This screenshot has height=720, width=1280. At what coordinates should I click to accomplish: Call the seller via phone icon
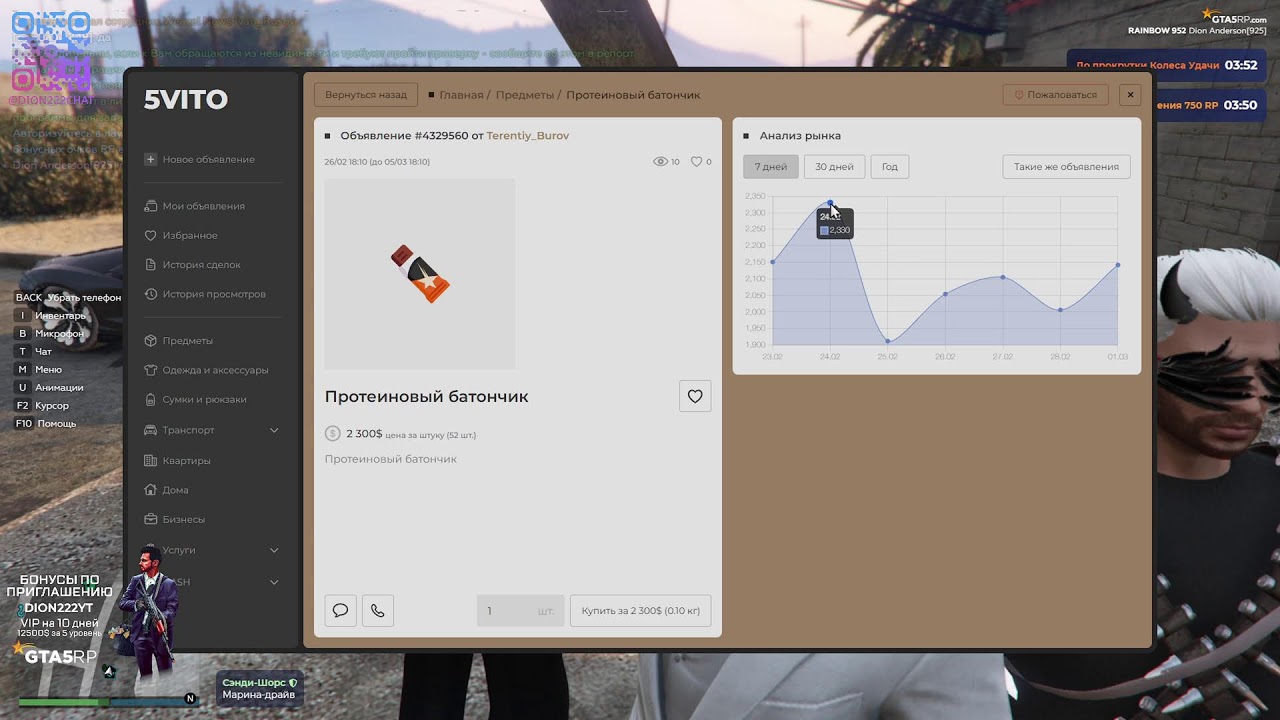[377, 610]
